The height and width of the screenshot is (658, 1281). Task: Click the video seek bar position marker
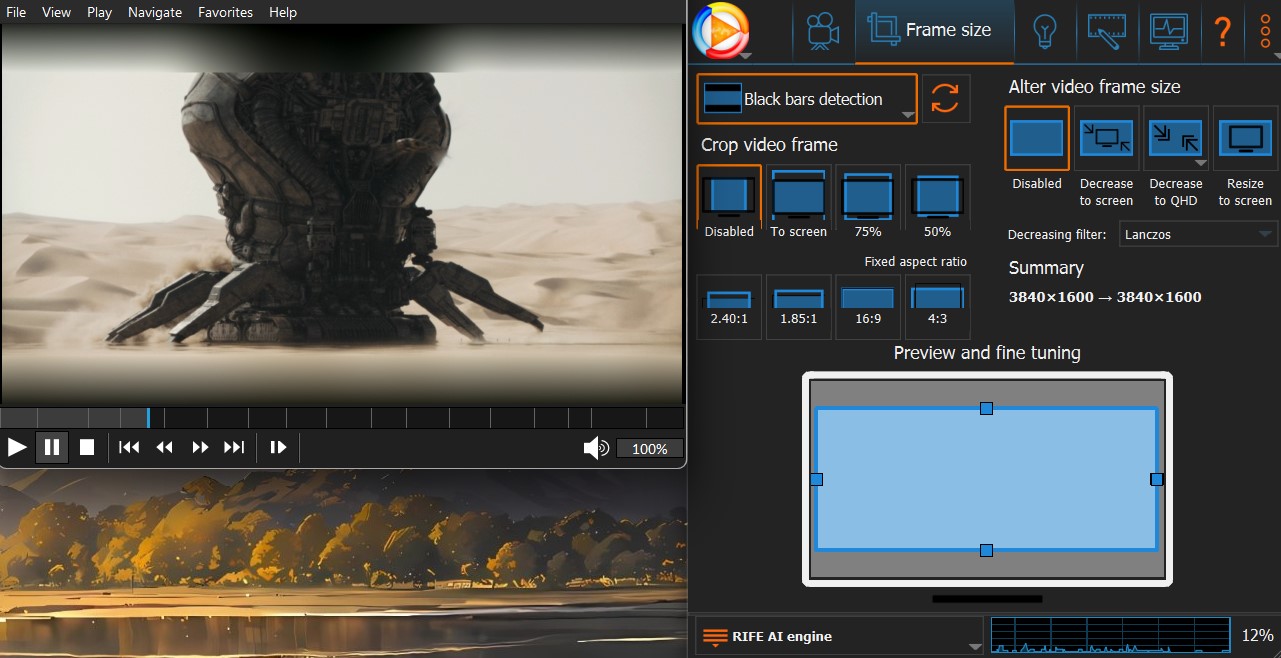pyautogui.click(x=148, y=417)
